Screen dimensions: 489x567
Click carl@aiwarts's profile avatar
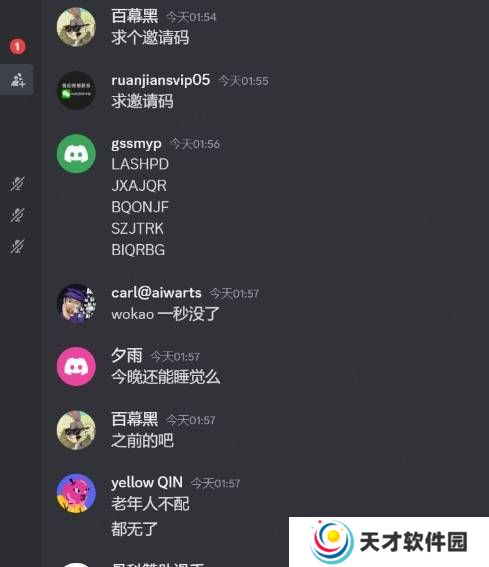pyautogui.click(x=76, y=303)
